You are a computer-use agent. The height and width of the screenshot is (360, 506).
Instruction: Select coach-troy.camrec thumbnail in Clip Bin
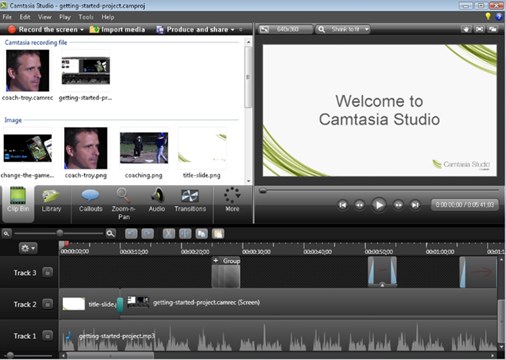point(28,71)
